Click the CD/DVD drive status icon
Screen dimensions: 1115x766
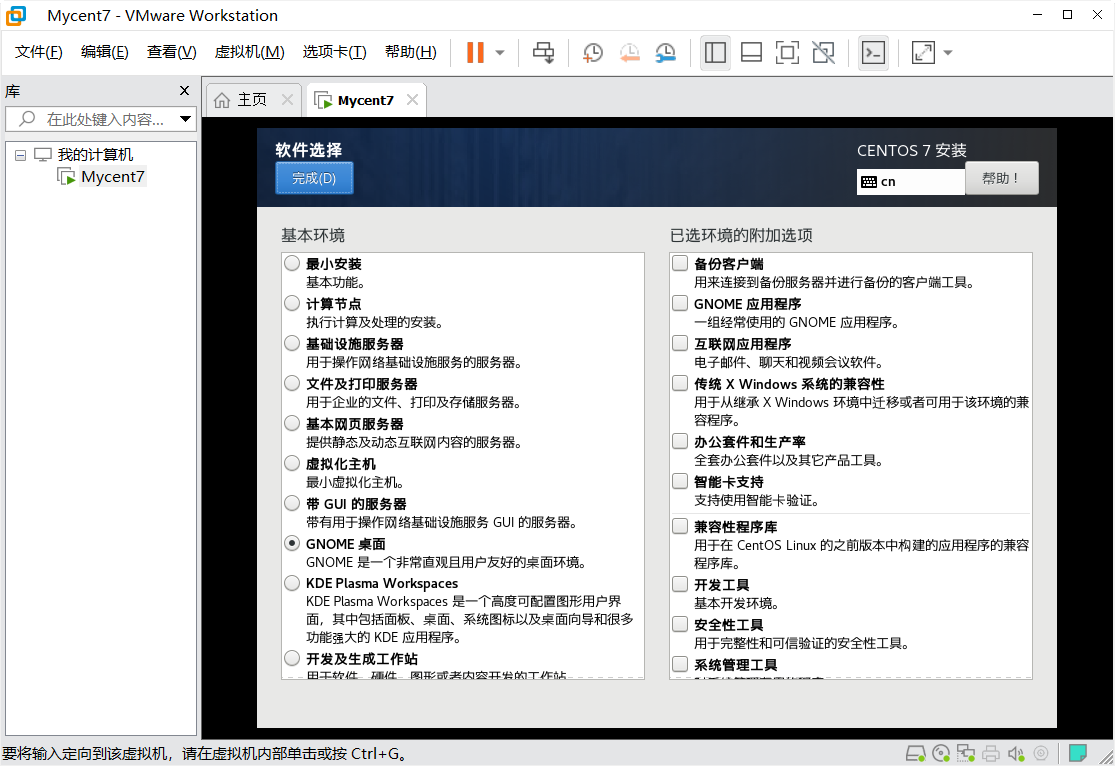point(941,753)
